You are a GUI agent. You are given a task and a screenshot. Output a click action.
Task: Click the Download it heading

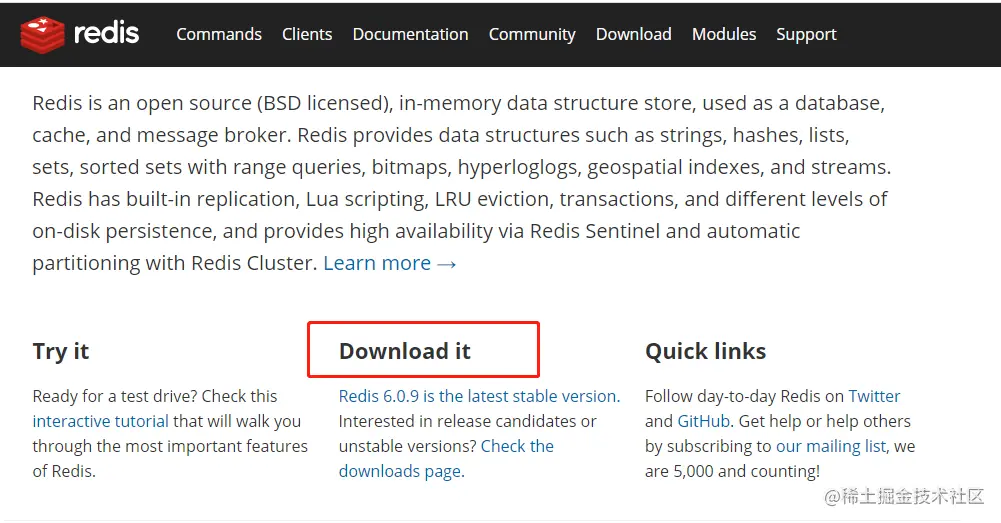pyautogui.click(x=405, y=351)
